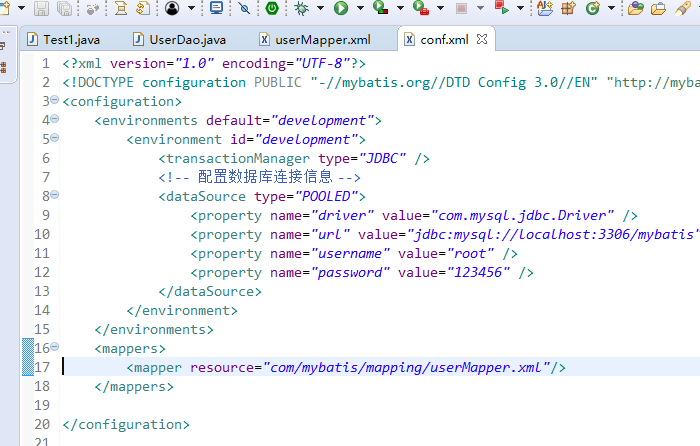Click the Open Type folder icon

[635, 9]
